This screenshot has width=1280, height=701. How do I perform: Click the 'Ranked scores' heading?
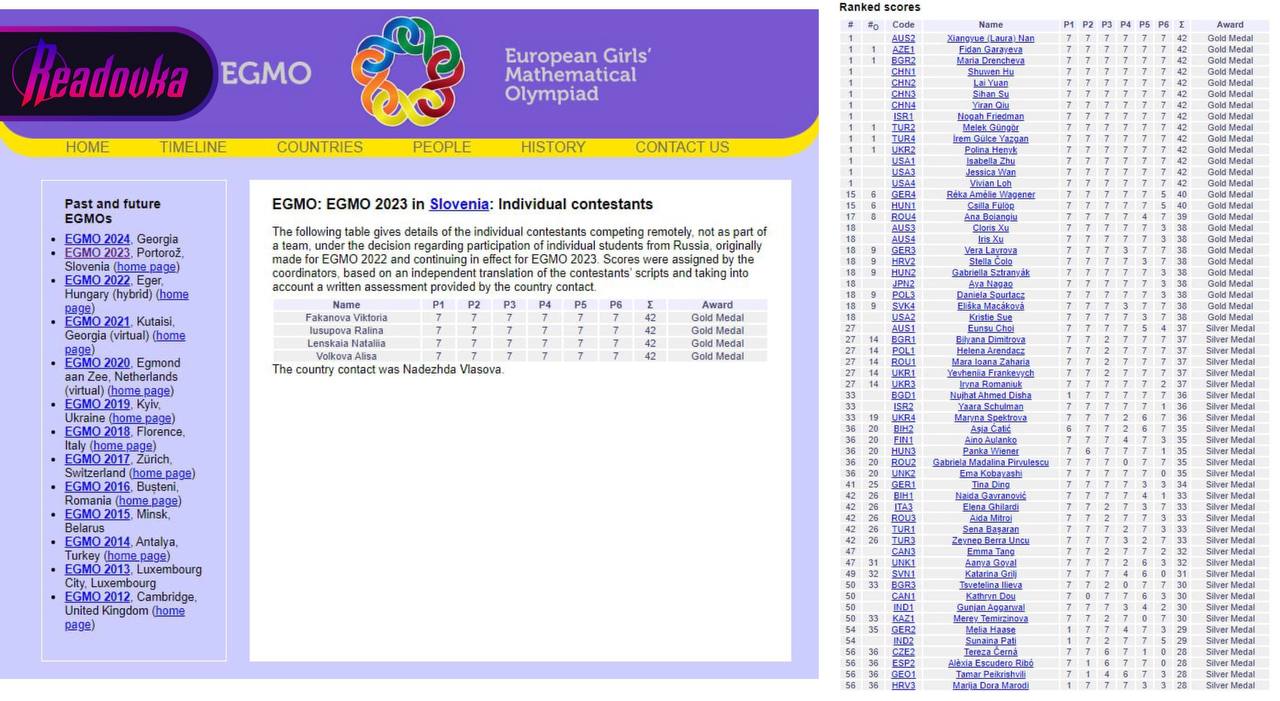coord(880,7)
